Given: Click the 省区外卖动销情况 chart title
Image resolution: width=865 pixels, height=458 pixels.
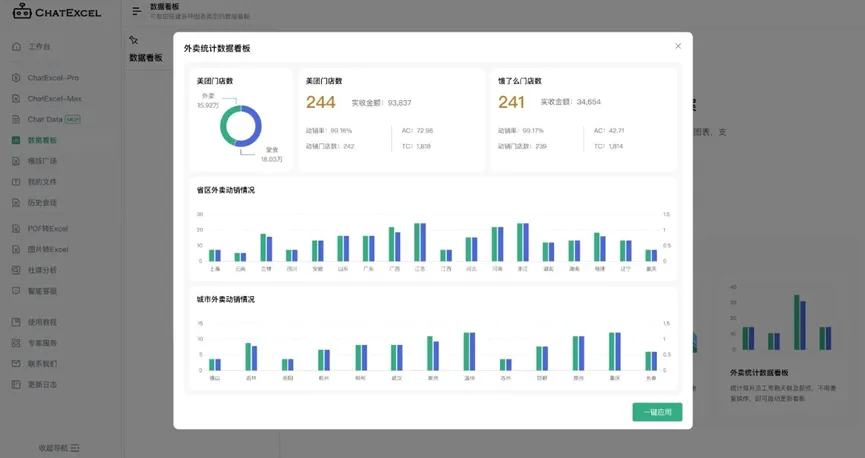Looking at the screenshot, I should pyautogui.click(x=226, y=190).
